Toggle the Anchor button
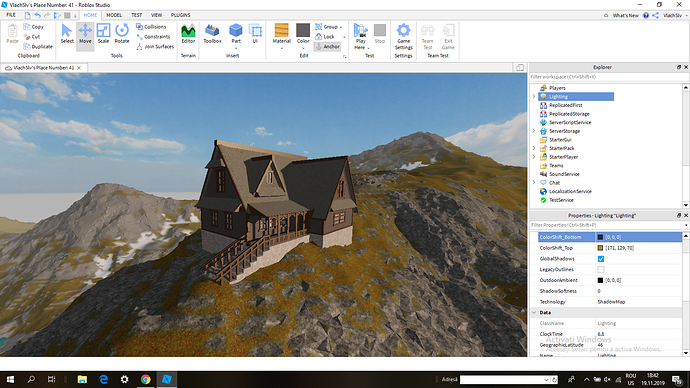 327,46
